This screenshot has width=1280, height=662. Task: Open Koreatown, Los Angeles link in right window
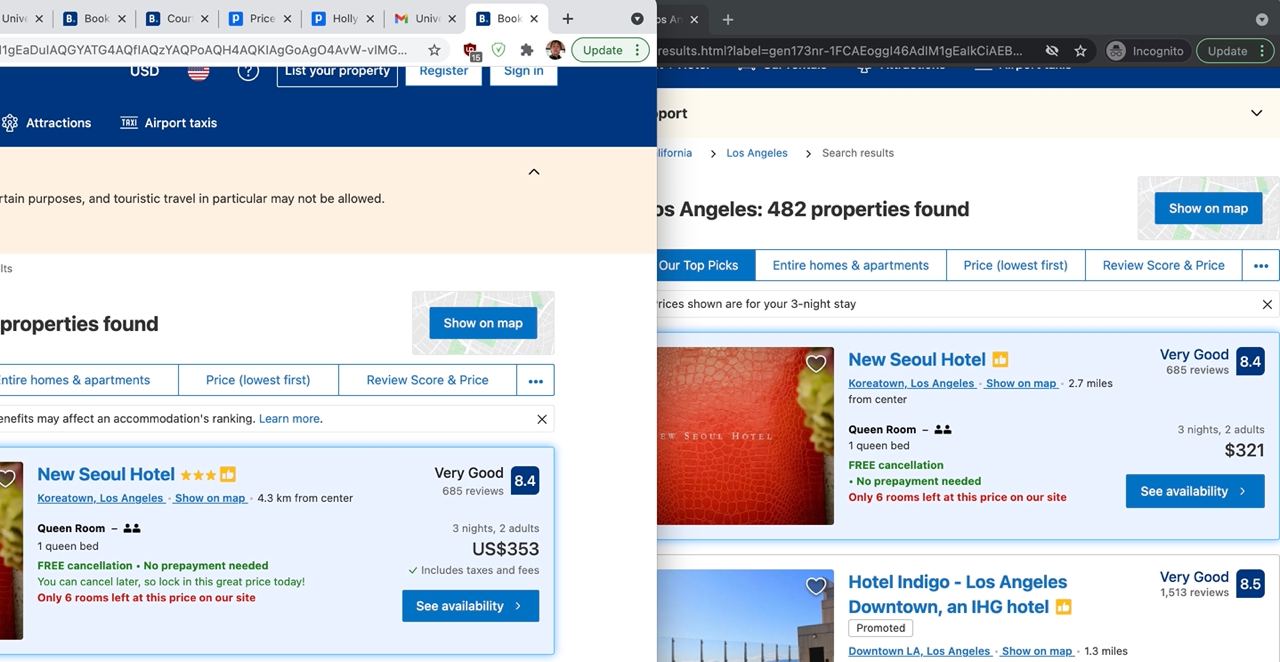911,383
